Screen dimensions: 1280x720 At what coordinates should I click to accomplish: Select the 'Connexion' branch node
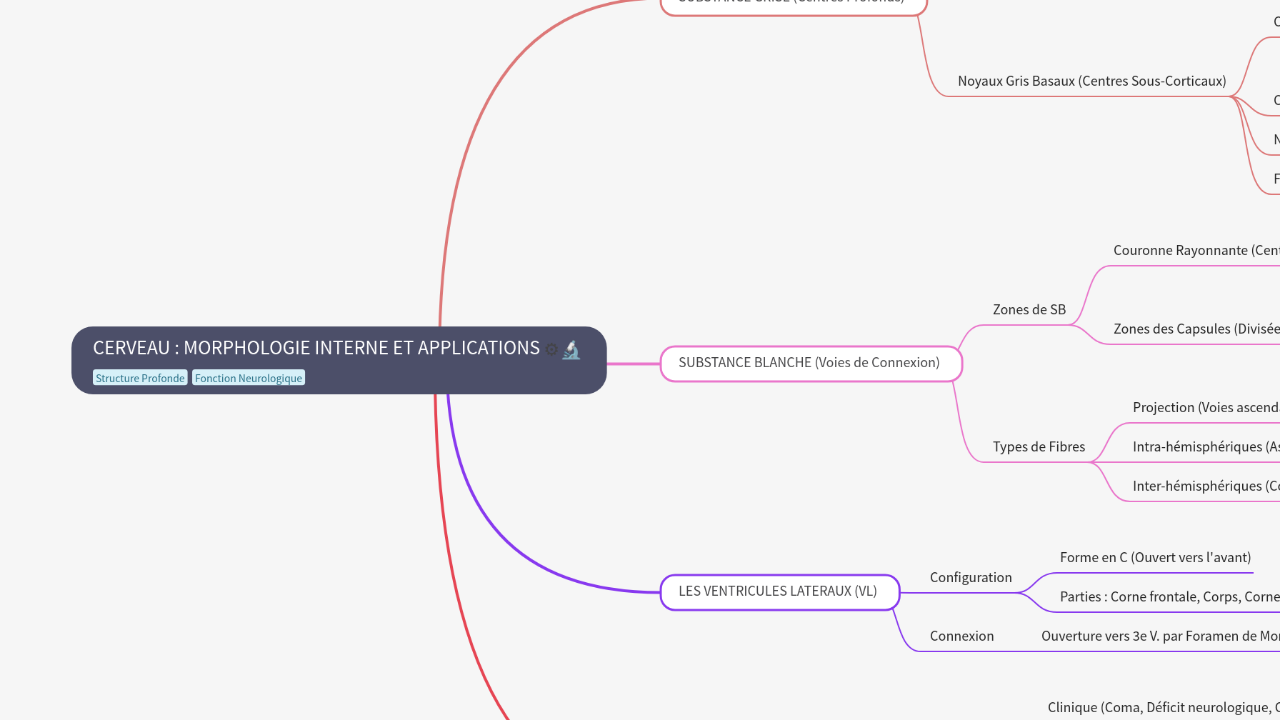point(961,636)
